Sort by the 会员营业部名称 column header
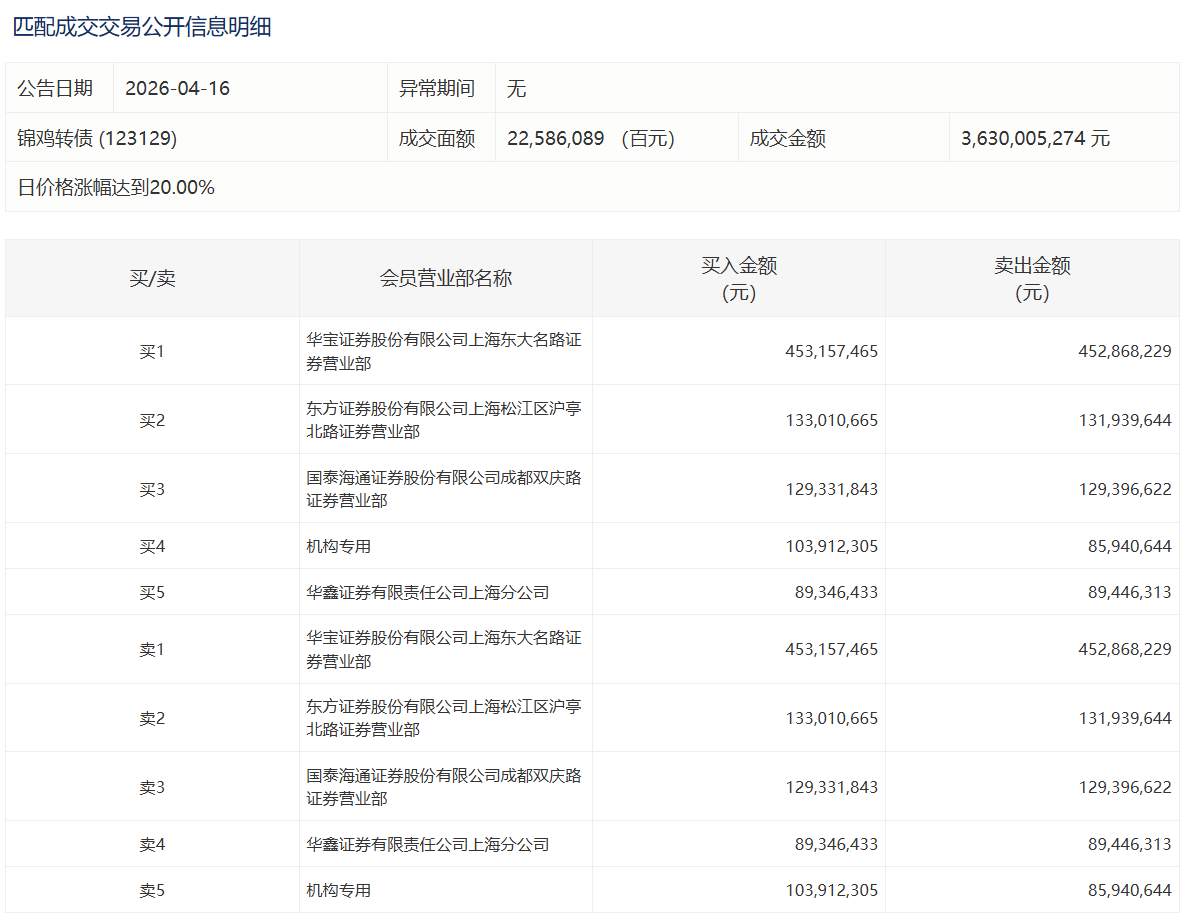1188x920 pixels. tap(445, 278)
